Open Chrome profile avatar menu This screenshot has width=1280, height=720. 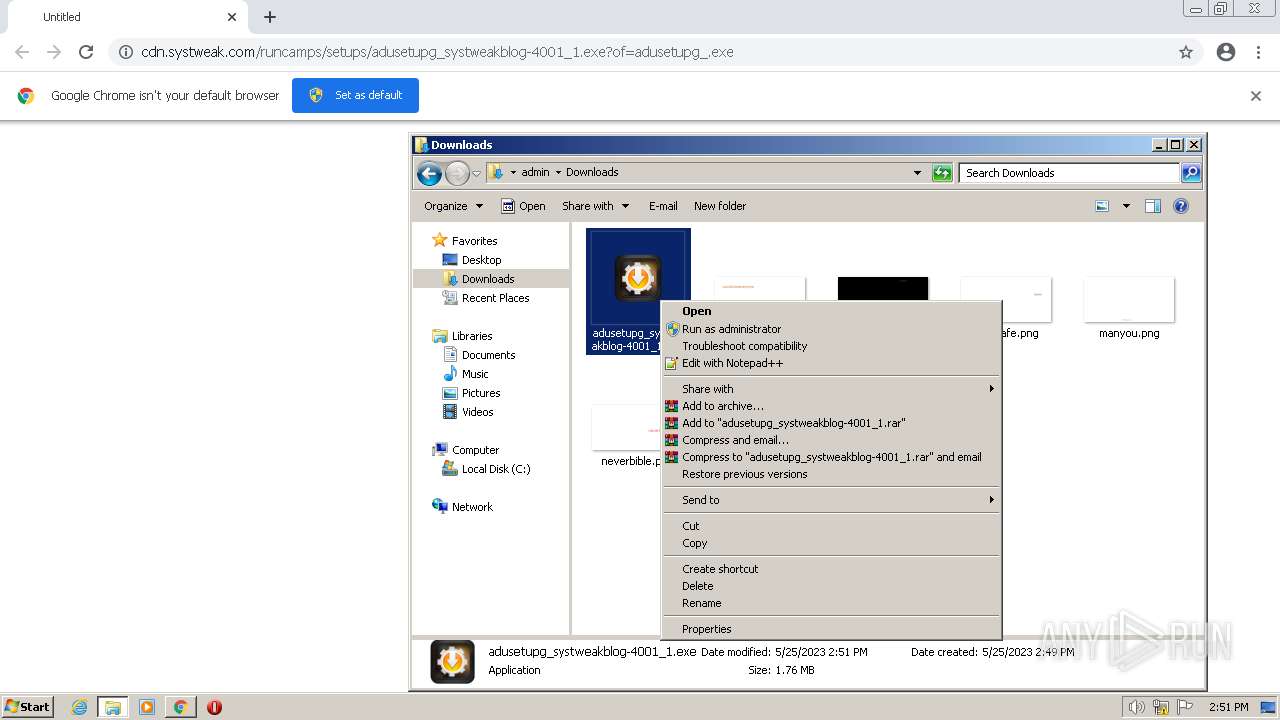(1226, 52)
